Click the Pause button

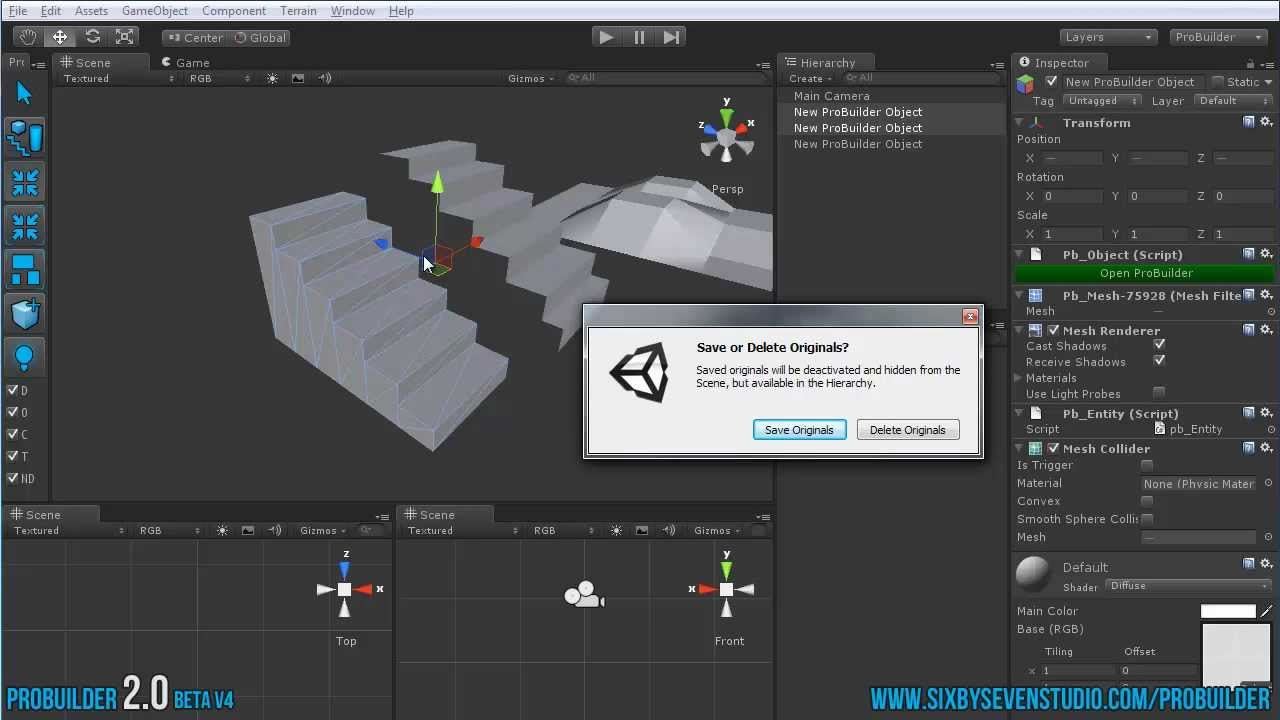pyautogui.click(x=639, y=37)
